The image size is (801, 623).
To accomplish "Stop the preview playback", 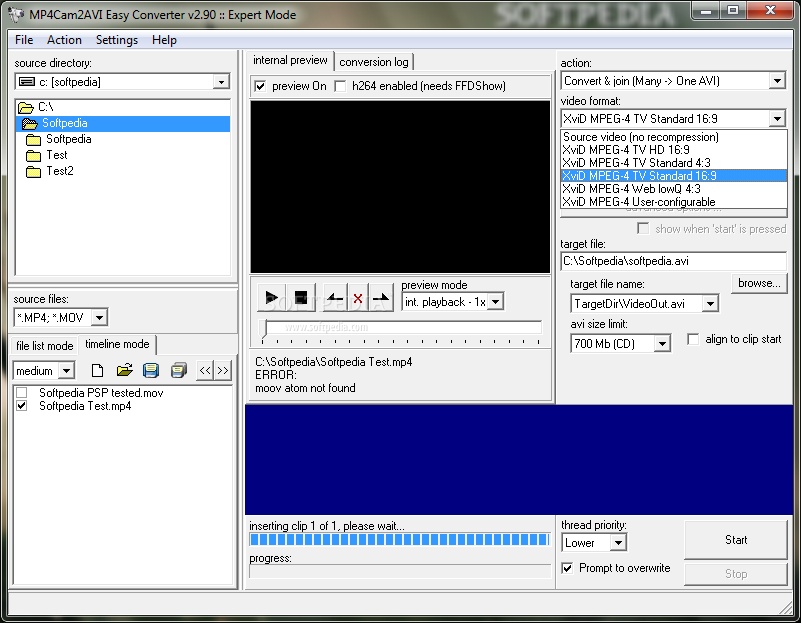I will point(301,297).
